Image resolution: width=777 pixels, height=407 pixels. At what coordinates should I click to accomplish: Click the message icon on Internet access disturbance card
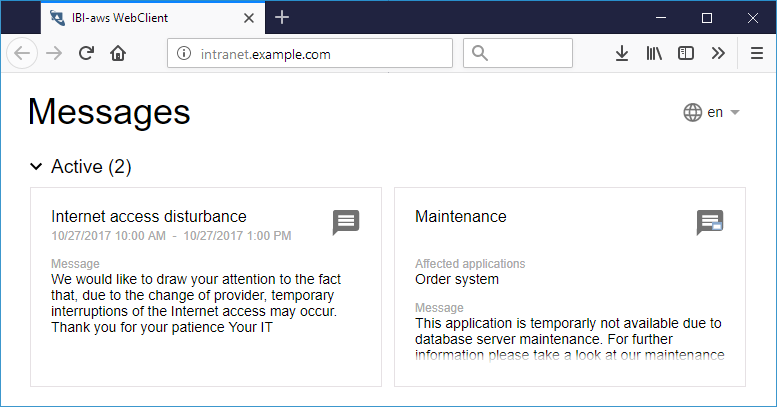346,222
